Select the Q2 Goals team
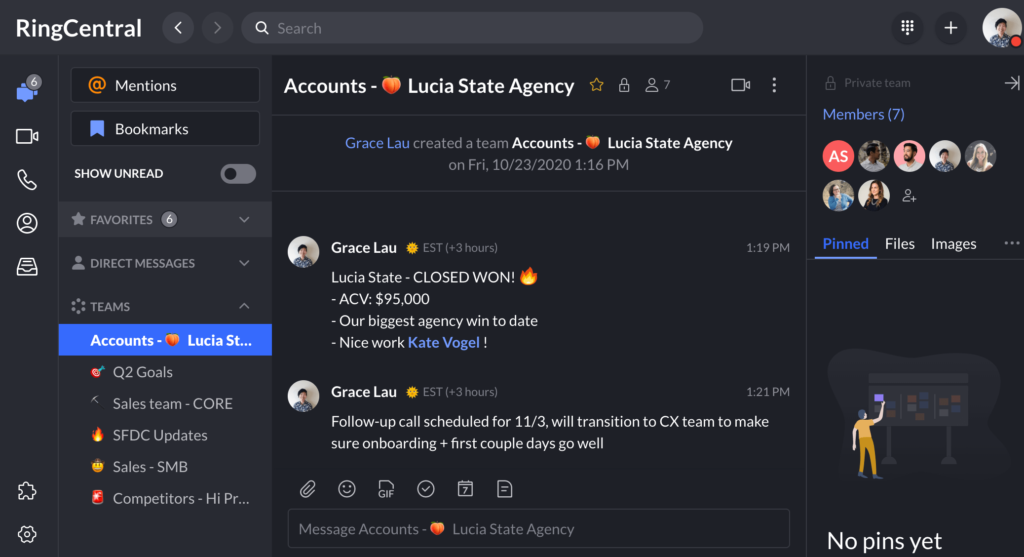 [x=142, y=372]
